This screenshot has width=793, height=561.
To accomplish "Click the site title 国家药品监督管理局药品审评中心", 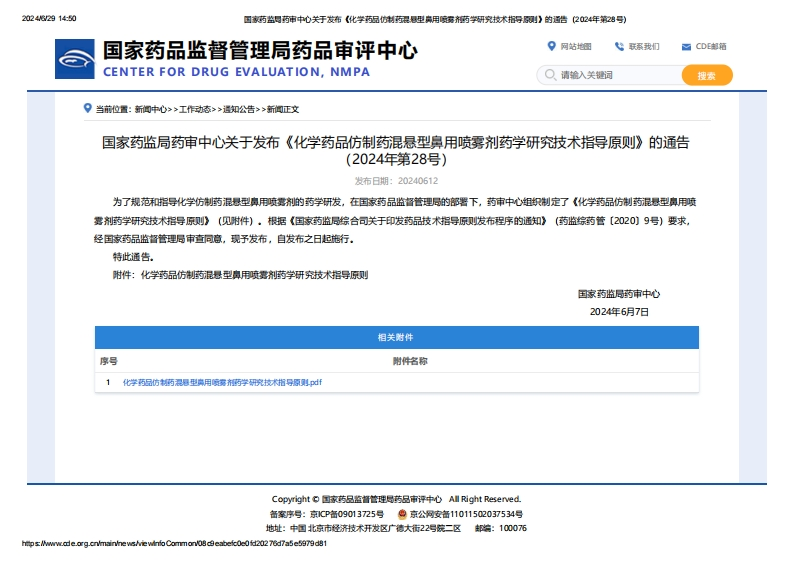I will click(260, 51).
